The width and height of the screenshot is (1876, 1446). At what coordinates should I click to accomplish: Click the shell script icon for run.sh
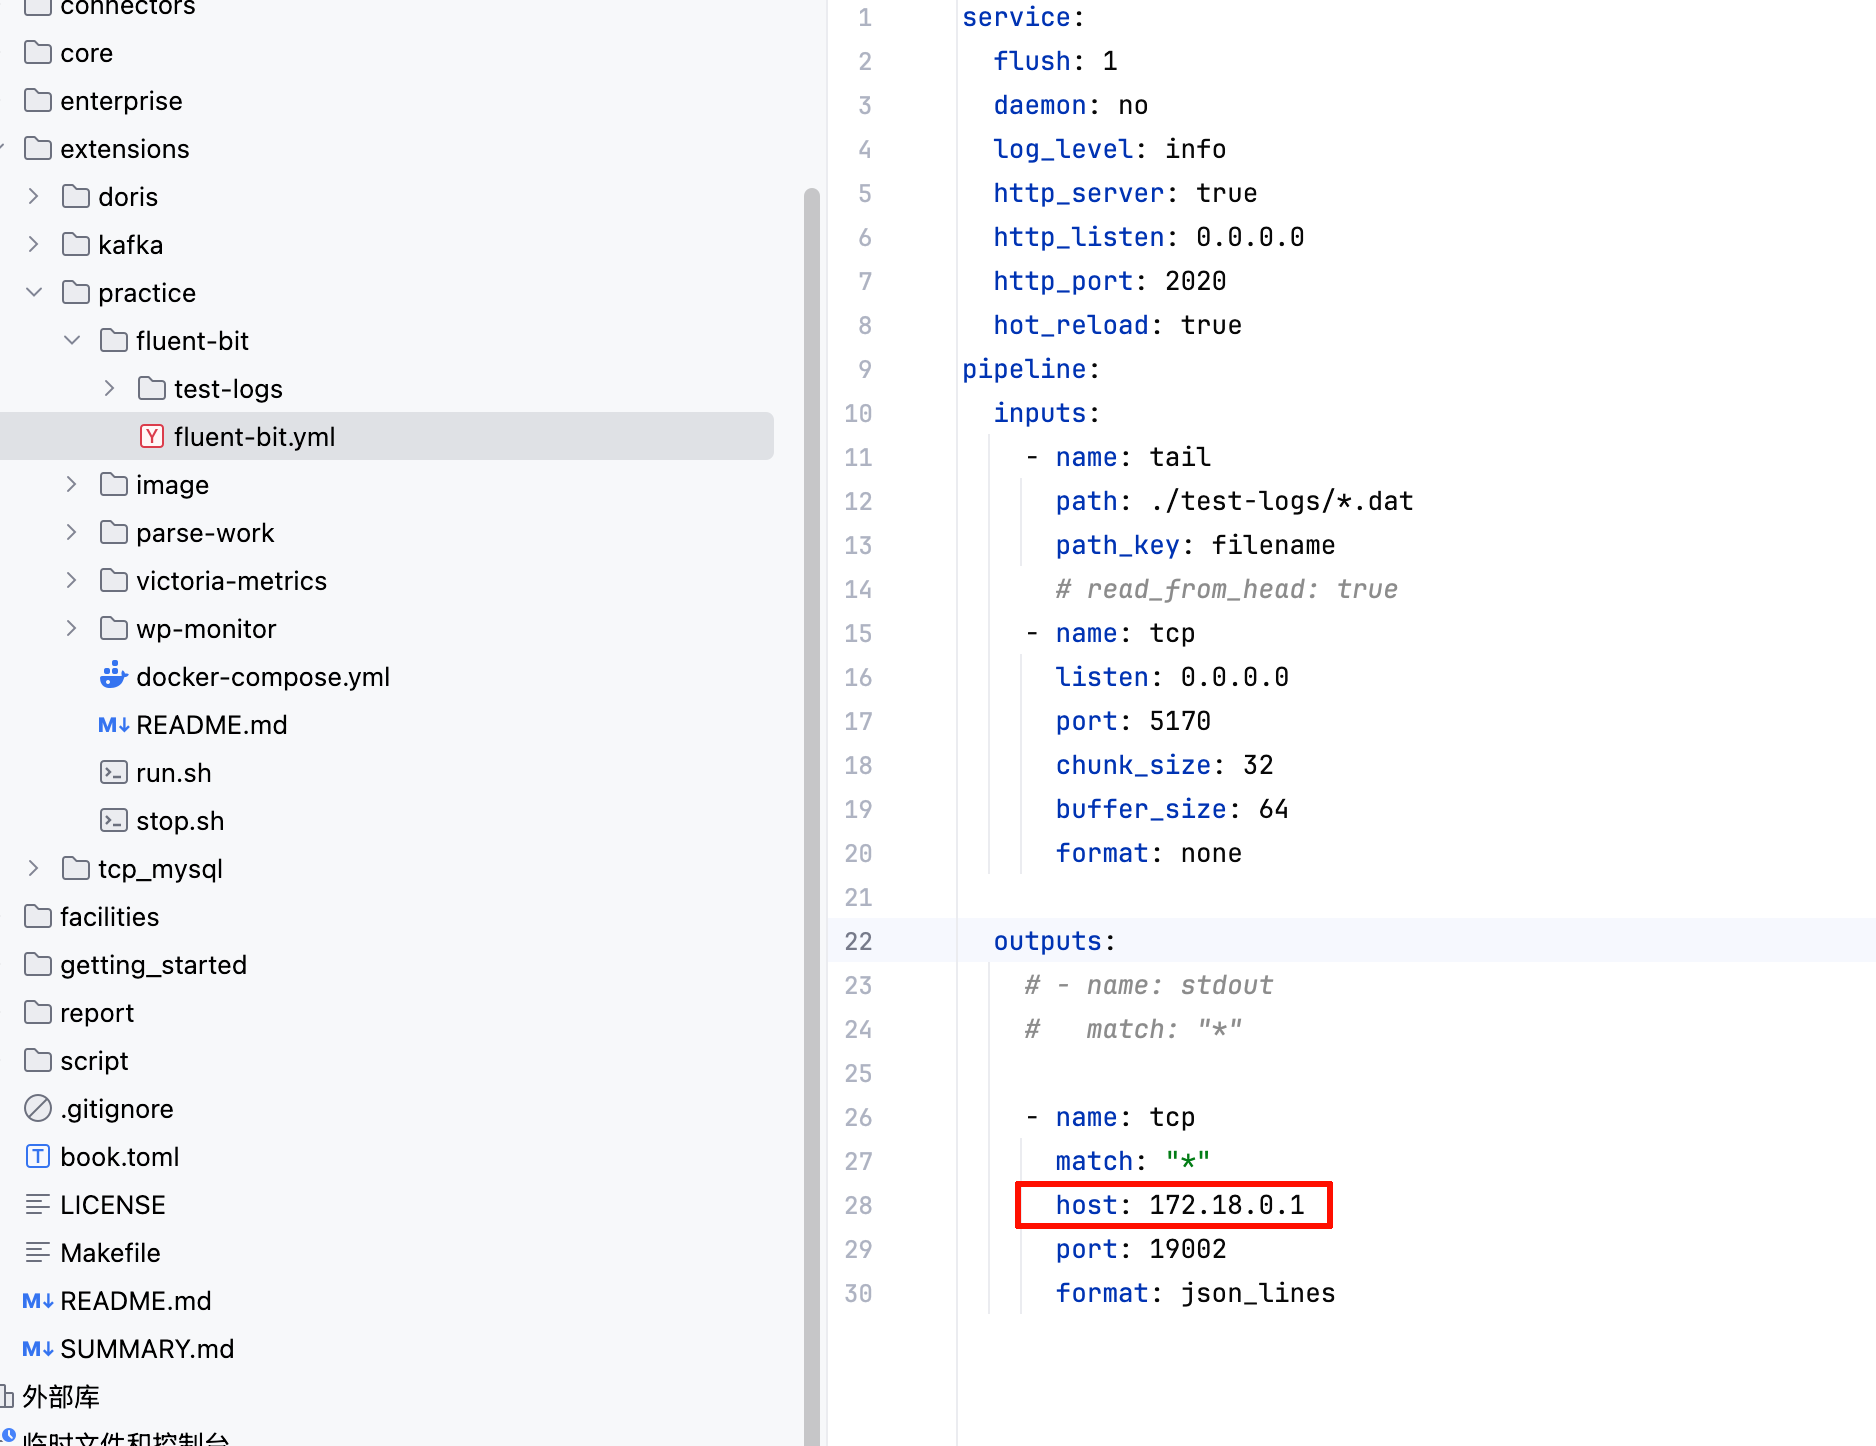click(113, 772)
